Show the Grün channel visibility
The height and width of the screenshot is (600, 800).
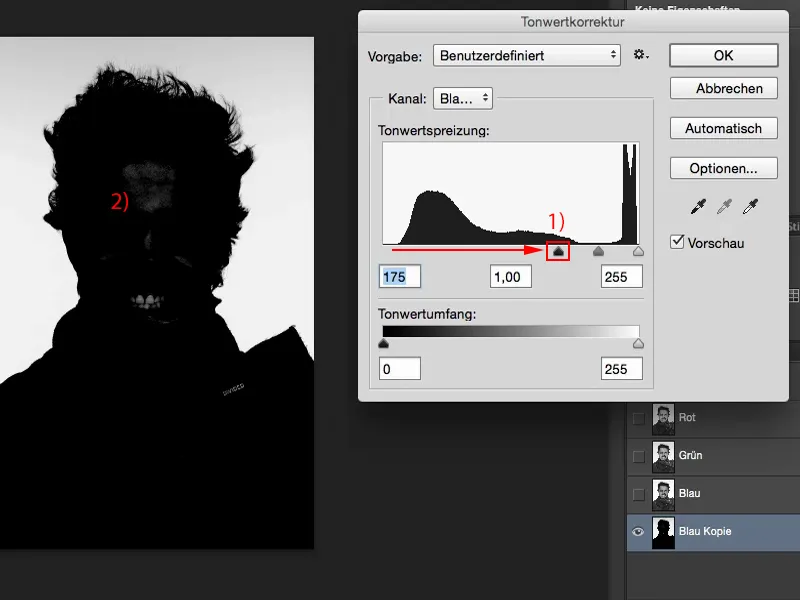pyautogui.click(x=638, y=456)
